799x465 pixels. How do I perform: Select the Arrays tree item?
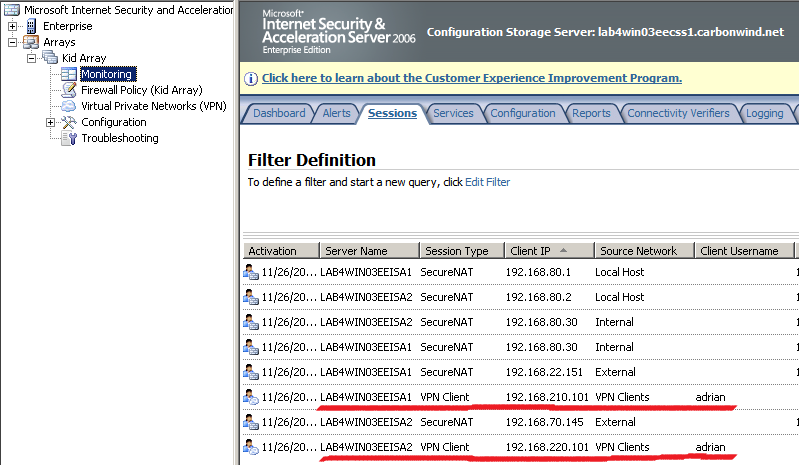pos(59,42)
